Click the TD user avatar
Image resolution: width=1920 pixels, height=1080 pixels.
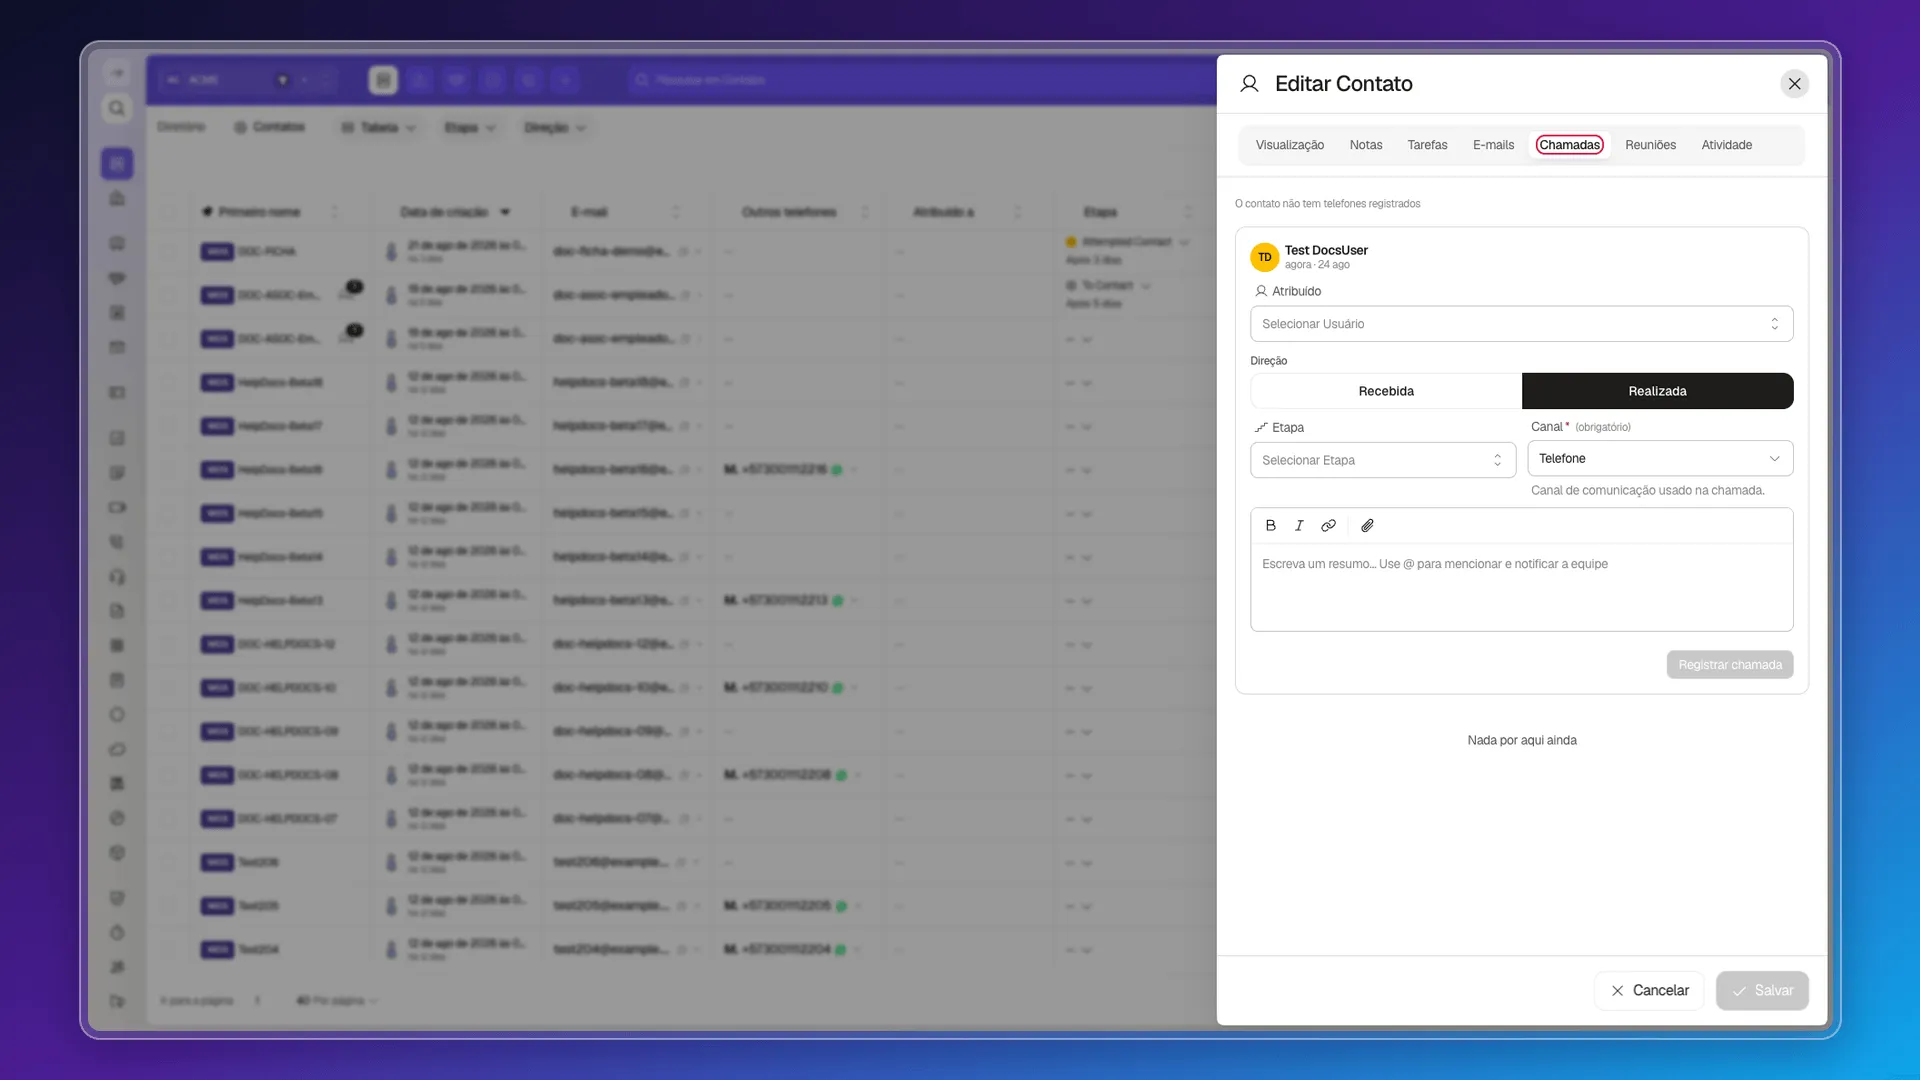1265,257
